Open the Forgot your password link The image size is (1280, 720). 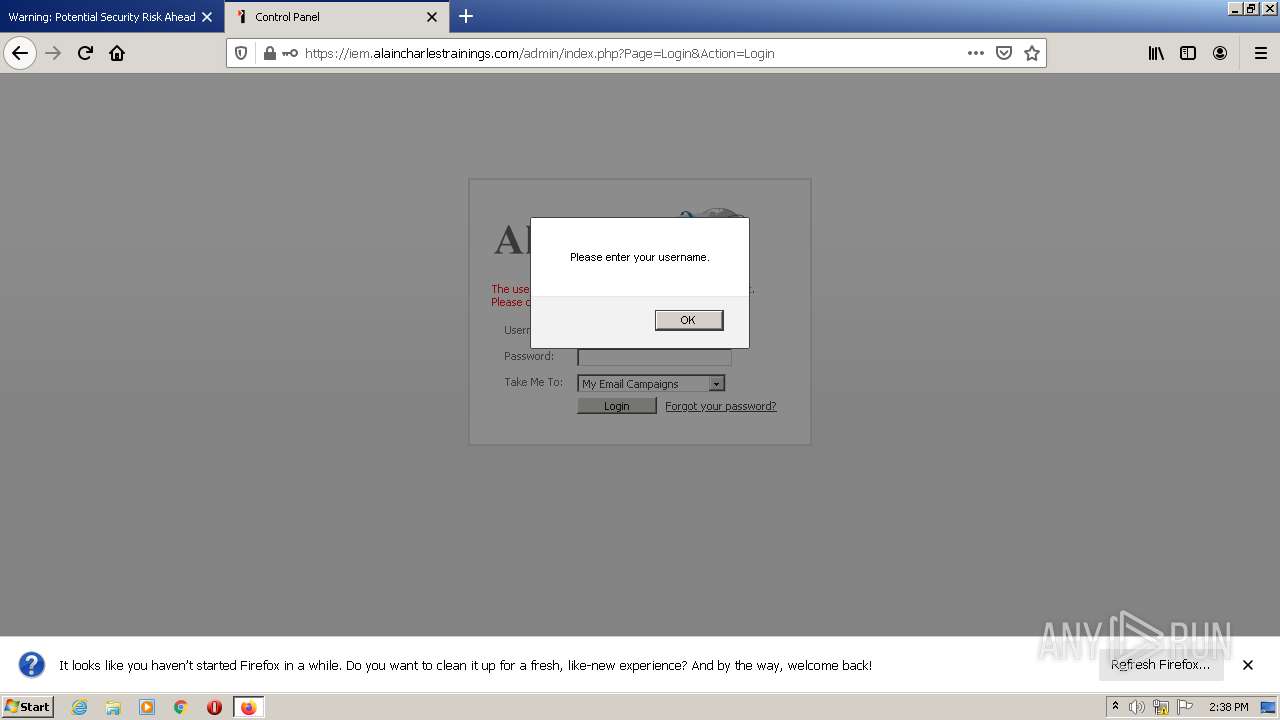pos(721,406)
